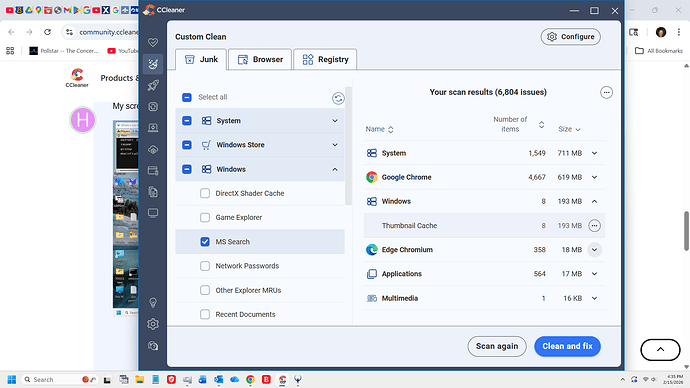
Task: Switch to the Registry tab
Action: [x=325, y=59]
